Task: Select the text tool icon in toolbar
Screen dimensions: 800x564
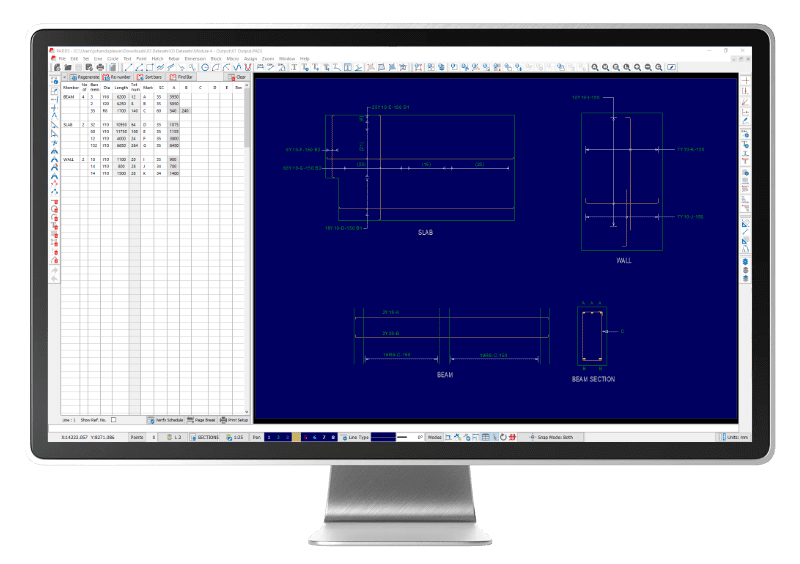Action: (294, 68)
